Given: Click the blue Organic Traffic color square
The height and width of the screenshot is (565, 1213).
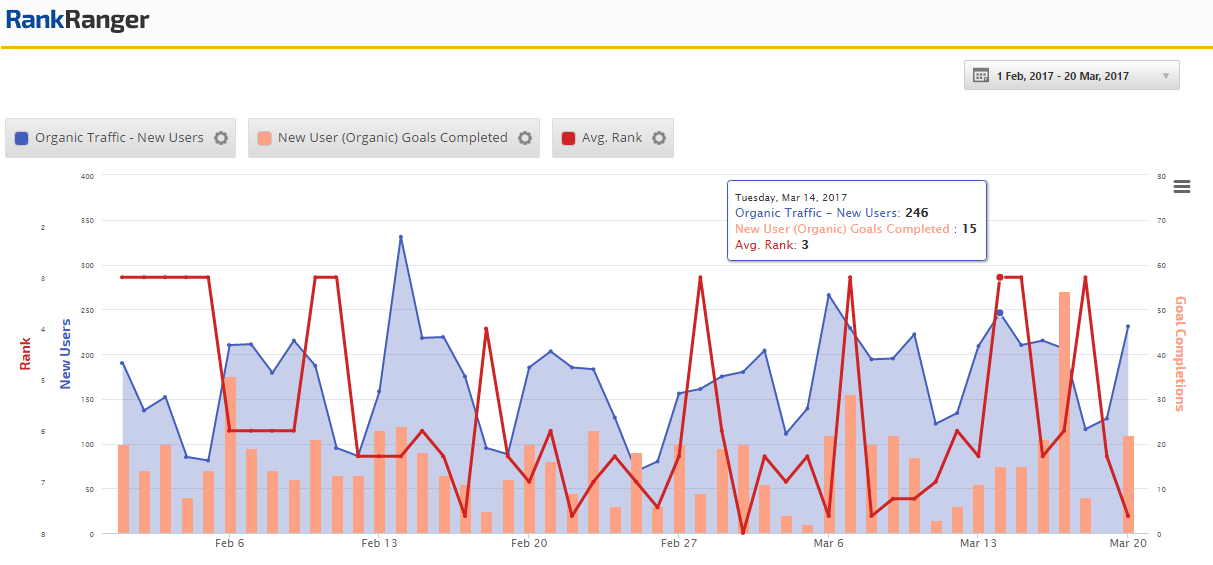Looking at the screenshot, I should [22, 138].
